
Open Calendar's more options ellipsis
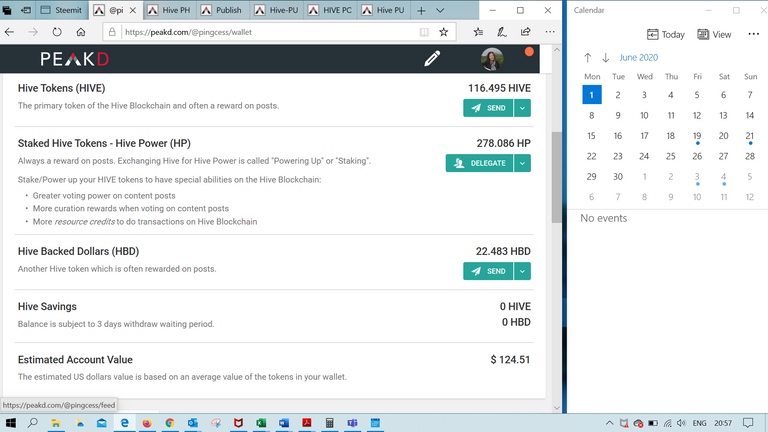point(753,34)
